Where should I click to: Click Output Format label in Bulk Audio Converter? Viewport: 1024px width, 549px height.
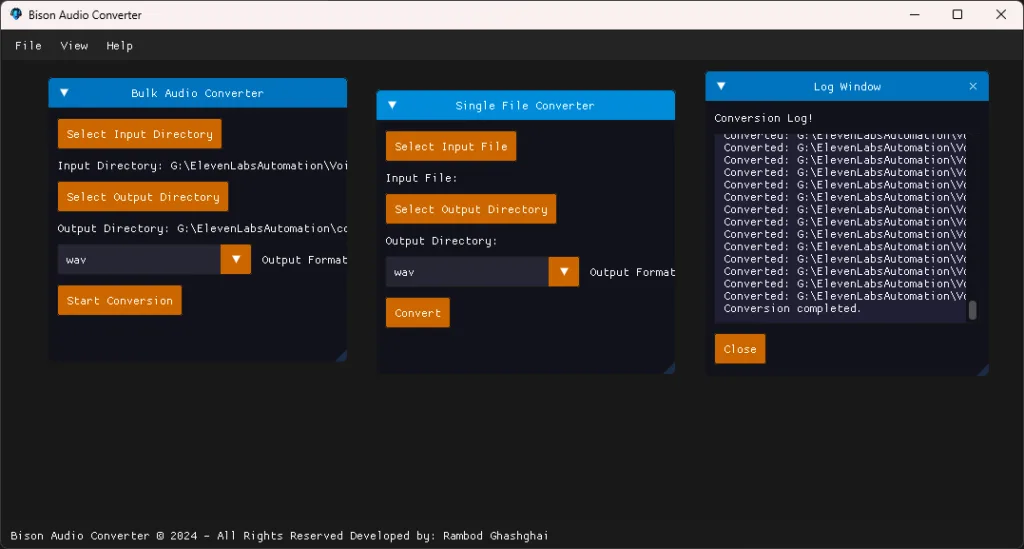tap(304, 260)
